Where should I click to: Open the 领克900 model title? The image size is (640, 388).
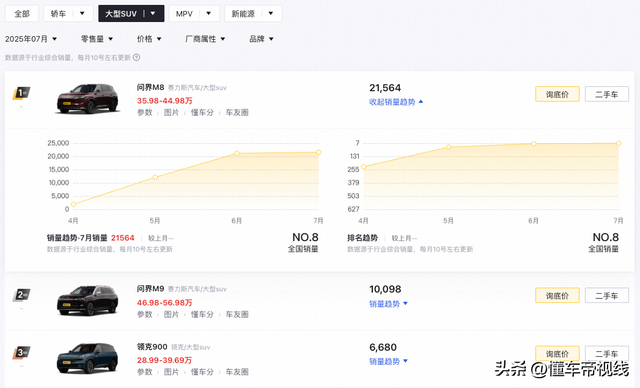(x=152, y=347)
